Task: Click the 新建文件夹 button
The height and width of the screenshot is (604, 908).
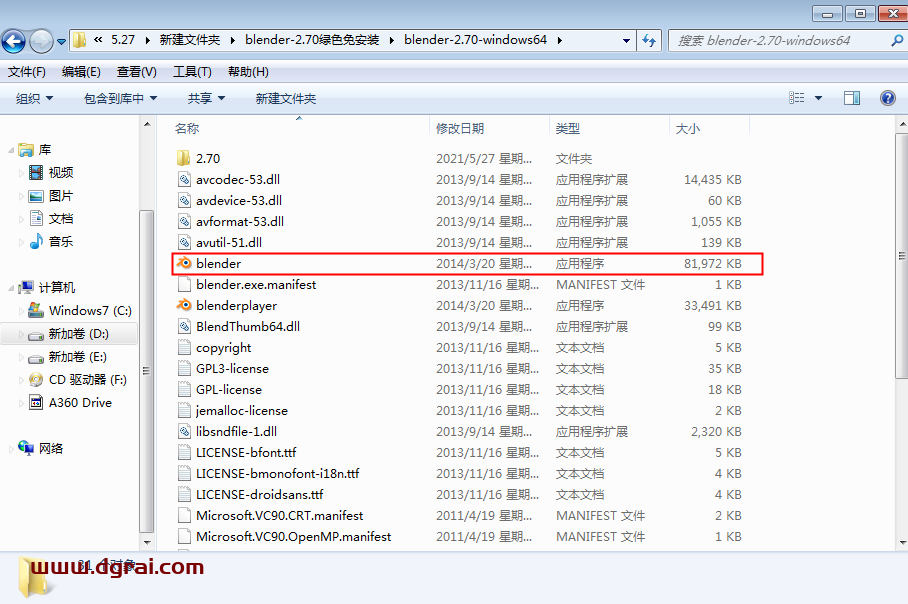Action: point(286,98)
